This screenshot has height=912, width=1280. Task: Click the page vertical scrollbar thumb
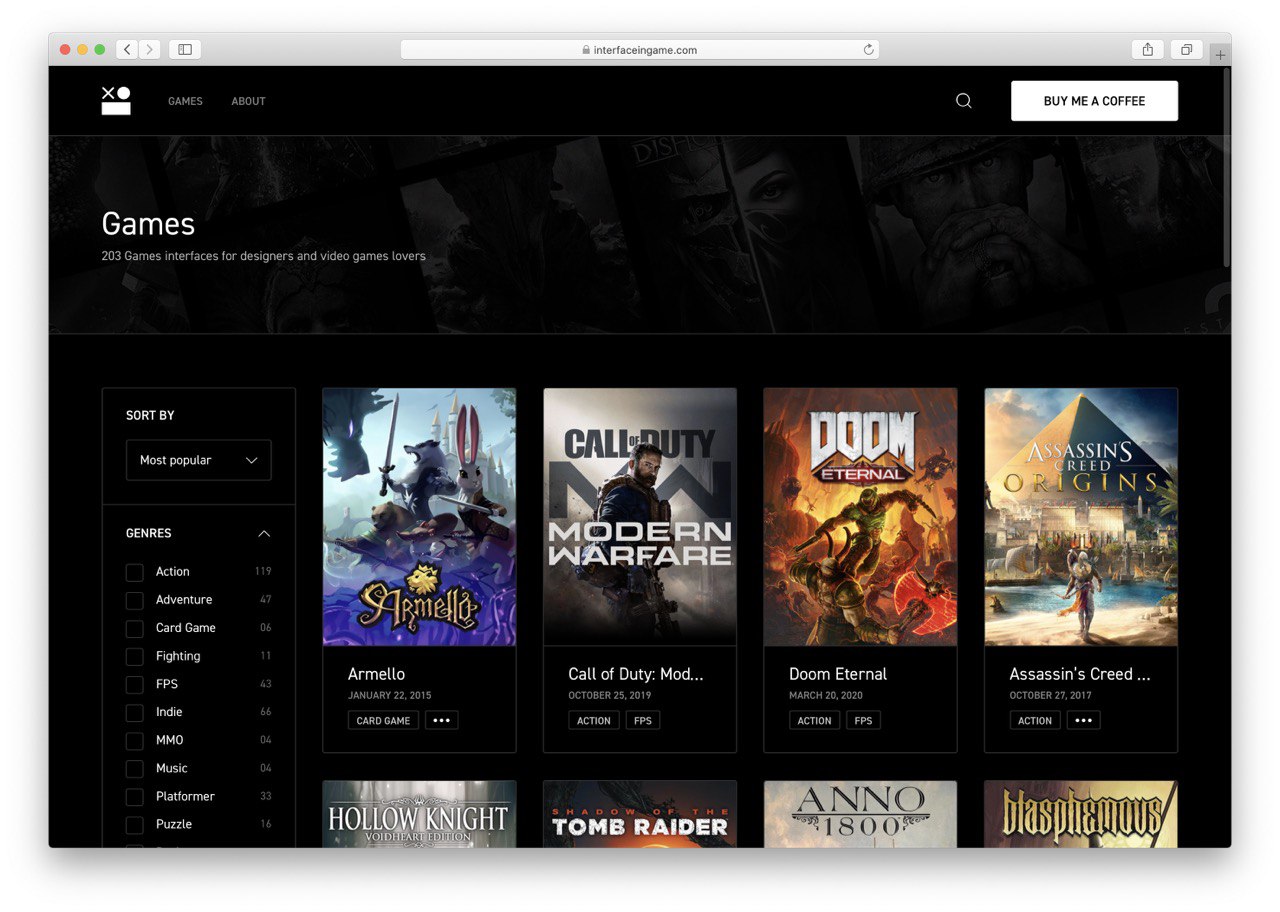tap(1227, 167)
